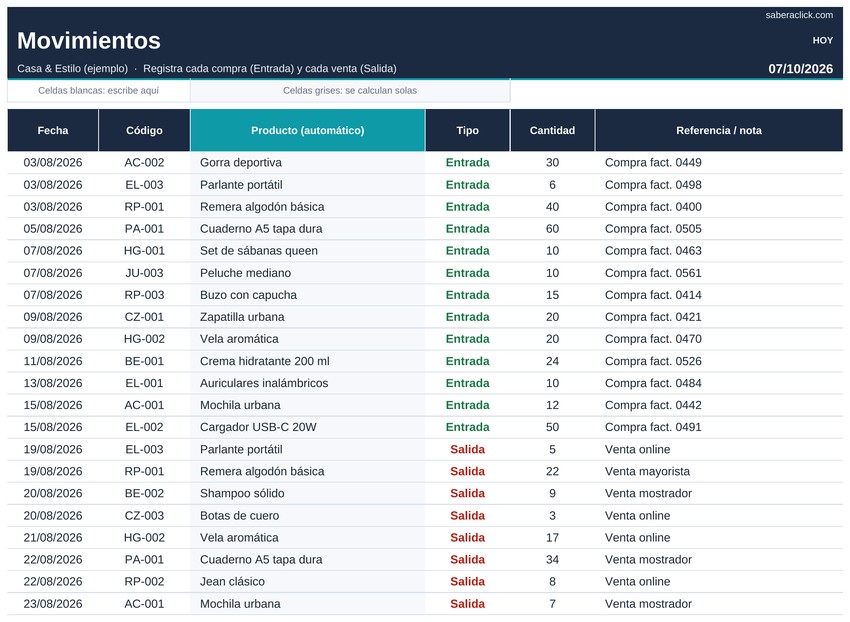Select reference Compra fact. 0421

pyautogui.click(x=719, y=317)
